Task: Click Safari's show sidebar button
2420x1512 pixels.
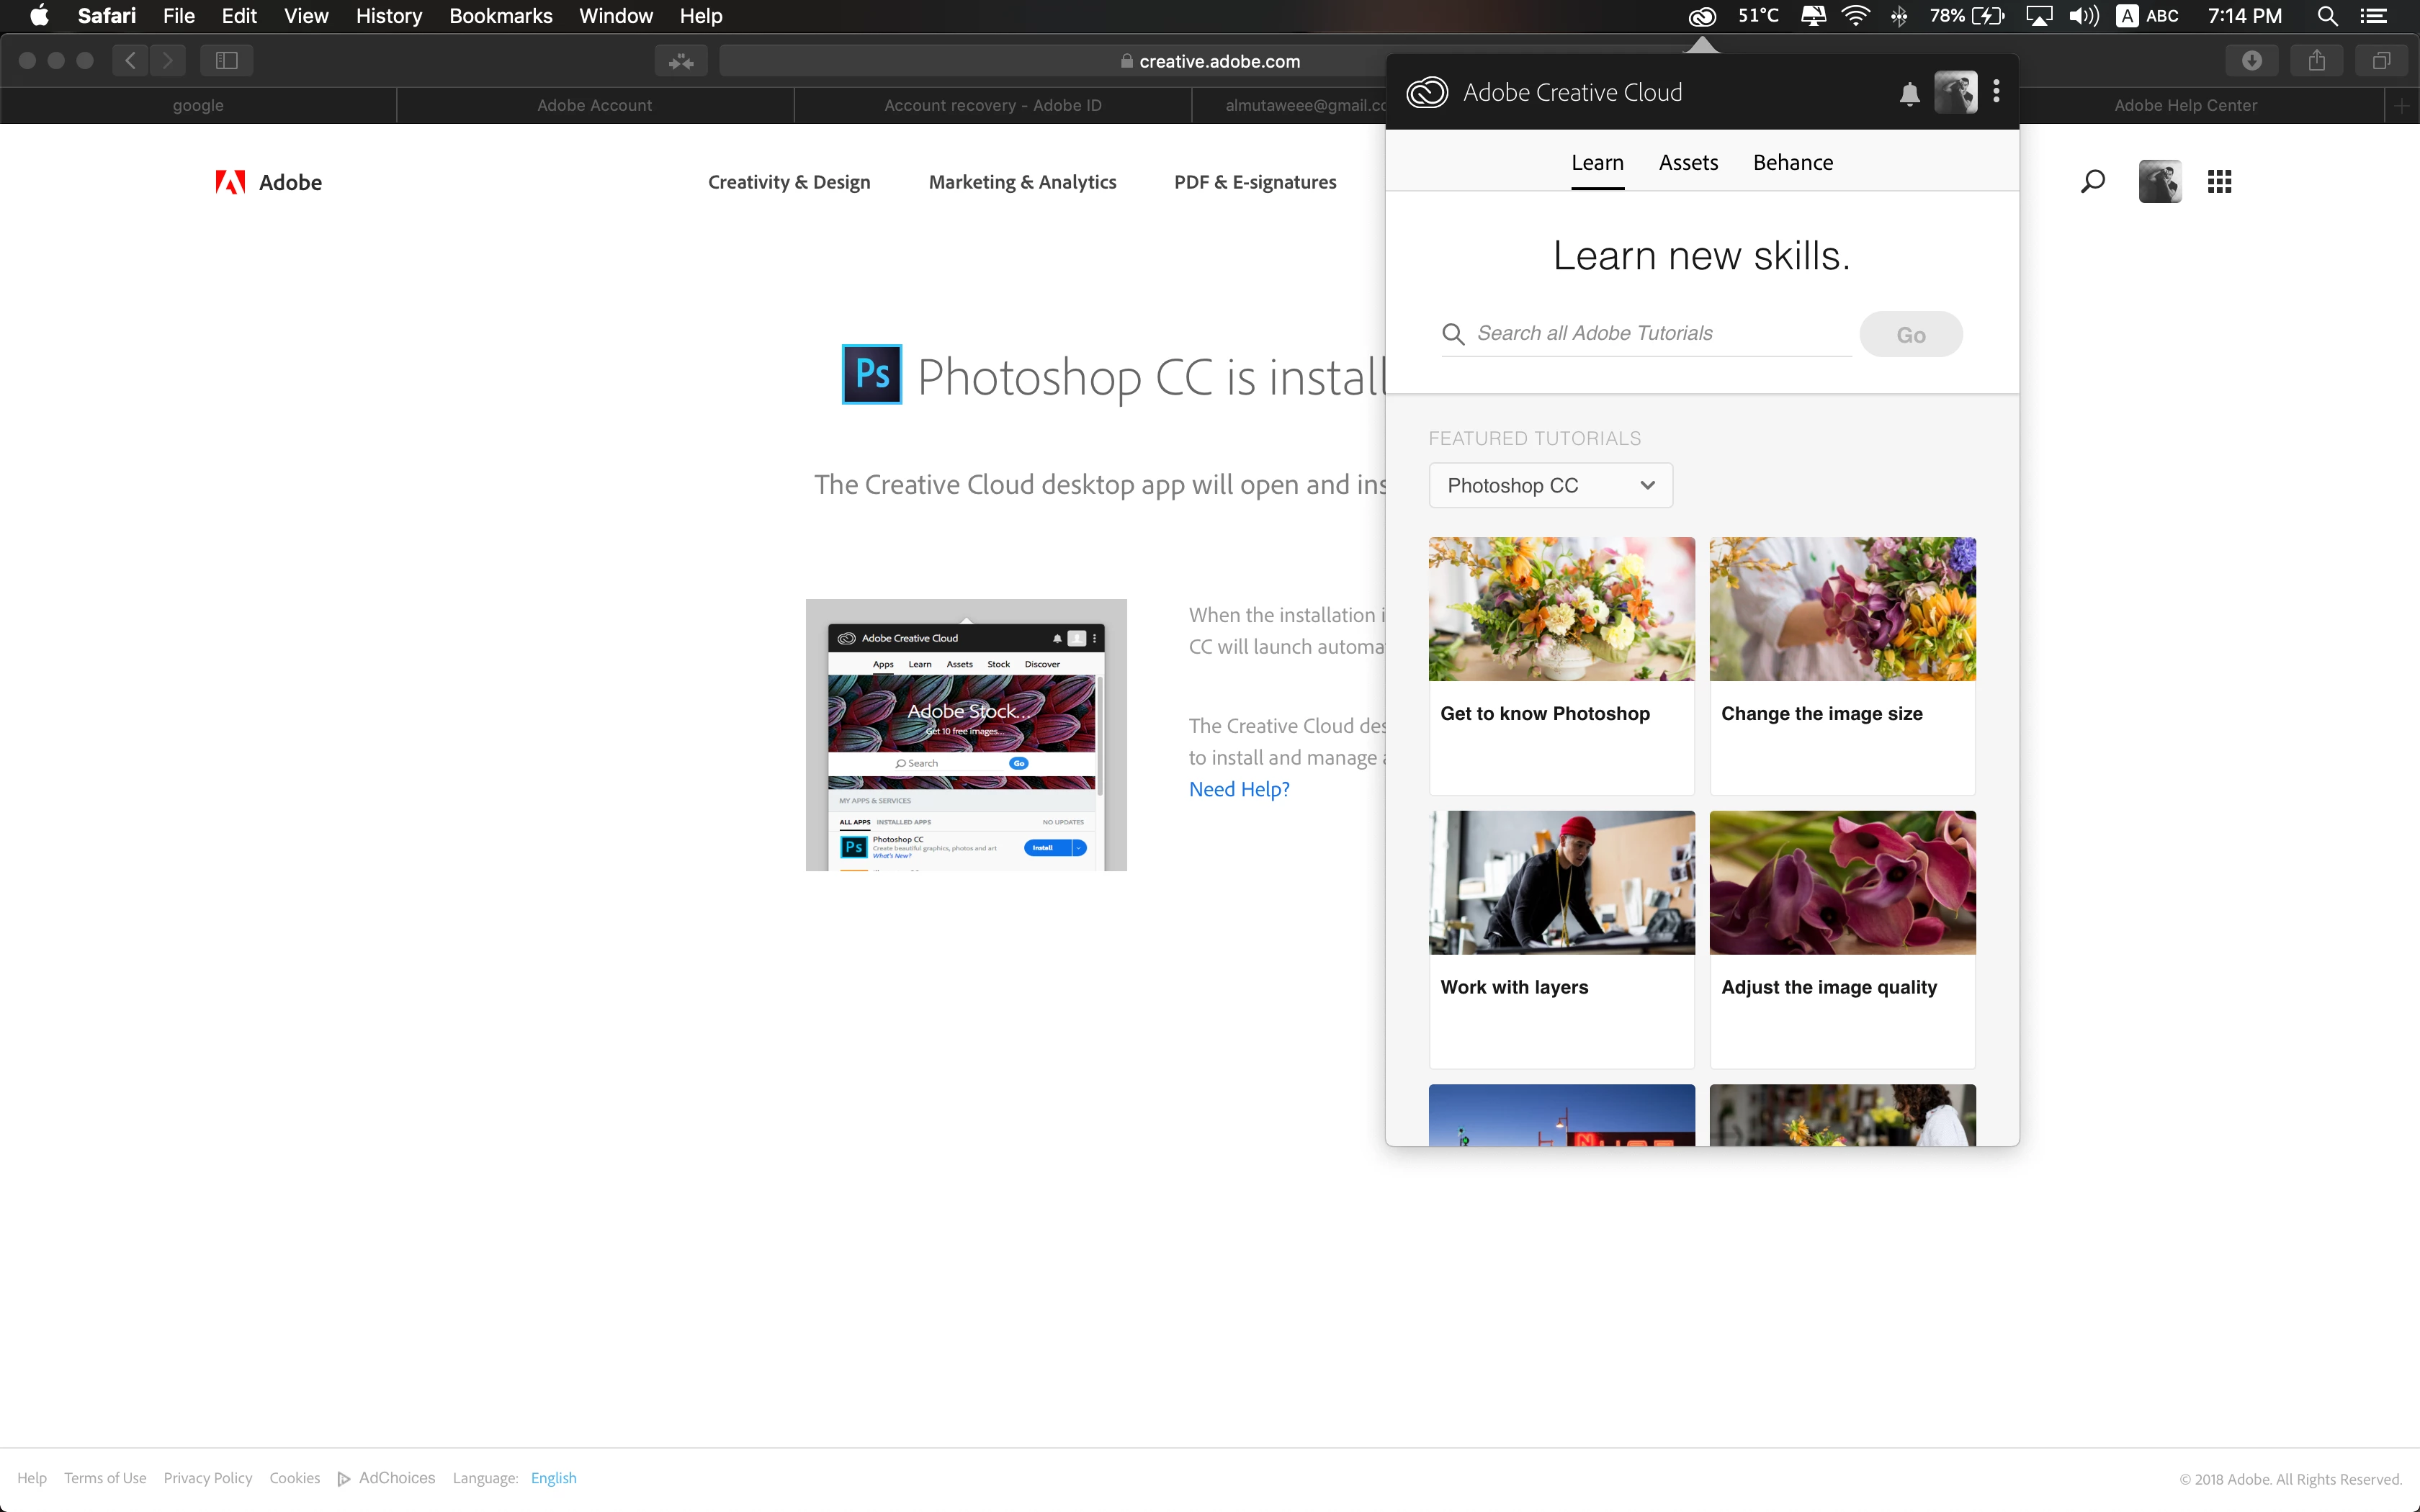Action: (x=226, y=61)
